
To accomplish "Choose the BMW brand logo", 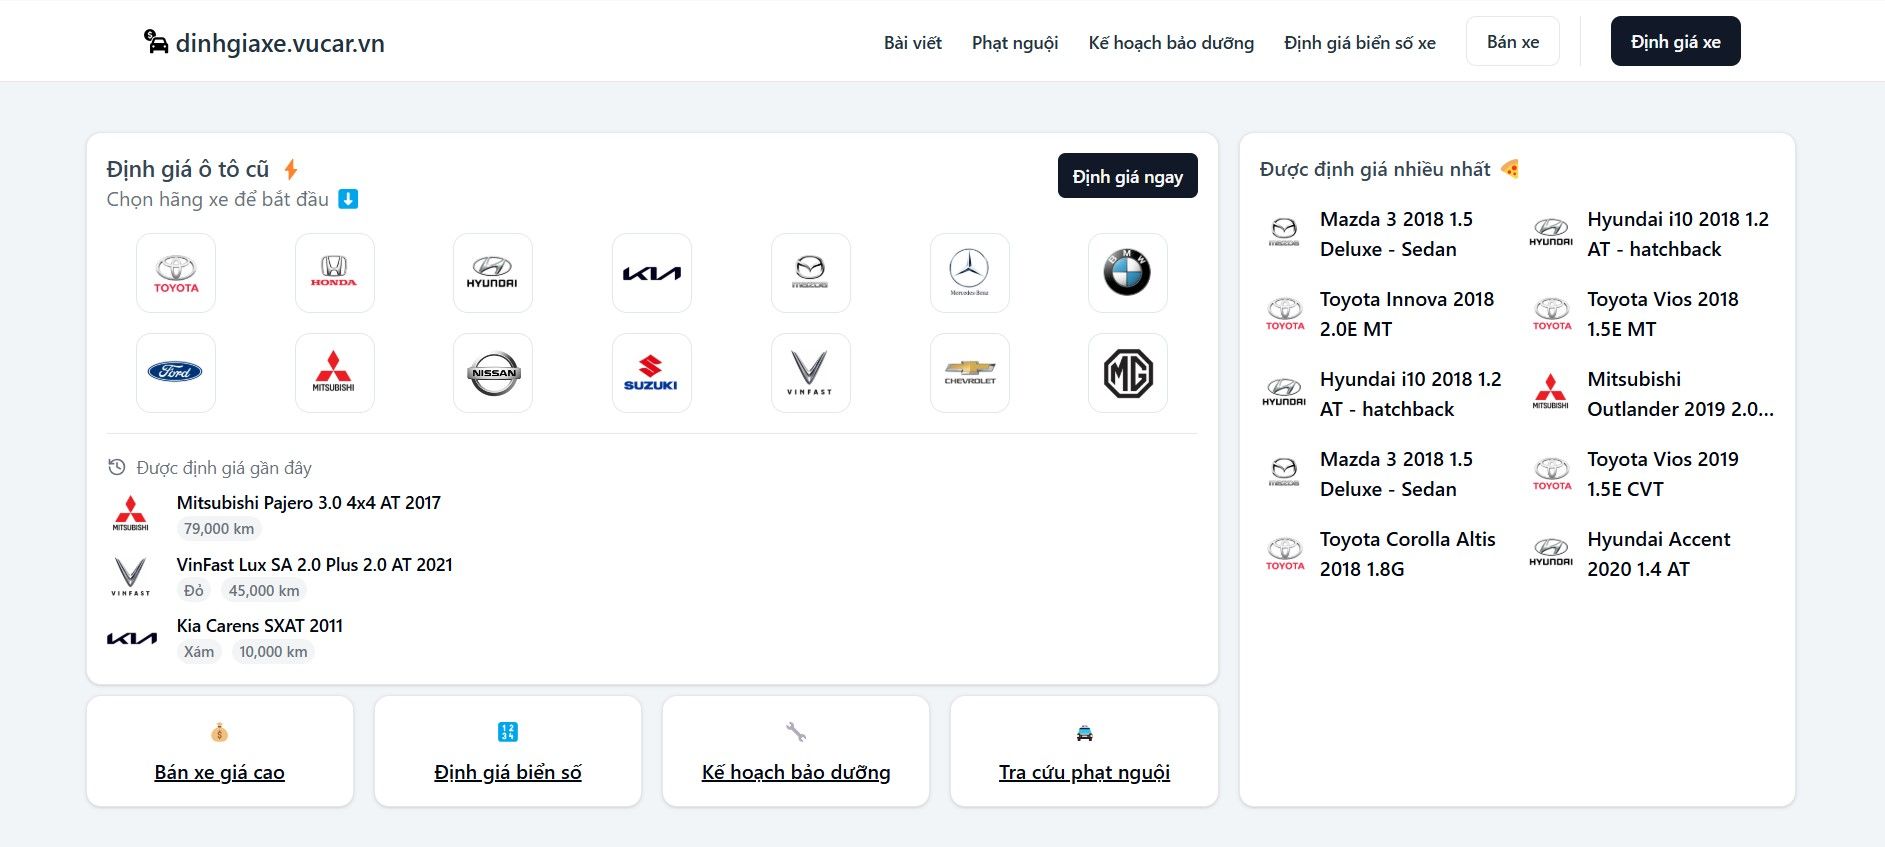I will 1128,273.
